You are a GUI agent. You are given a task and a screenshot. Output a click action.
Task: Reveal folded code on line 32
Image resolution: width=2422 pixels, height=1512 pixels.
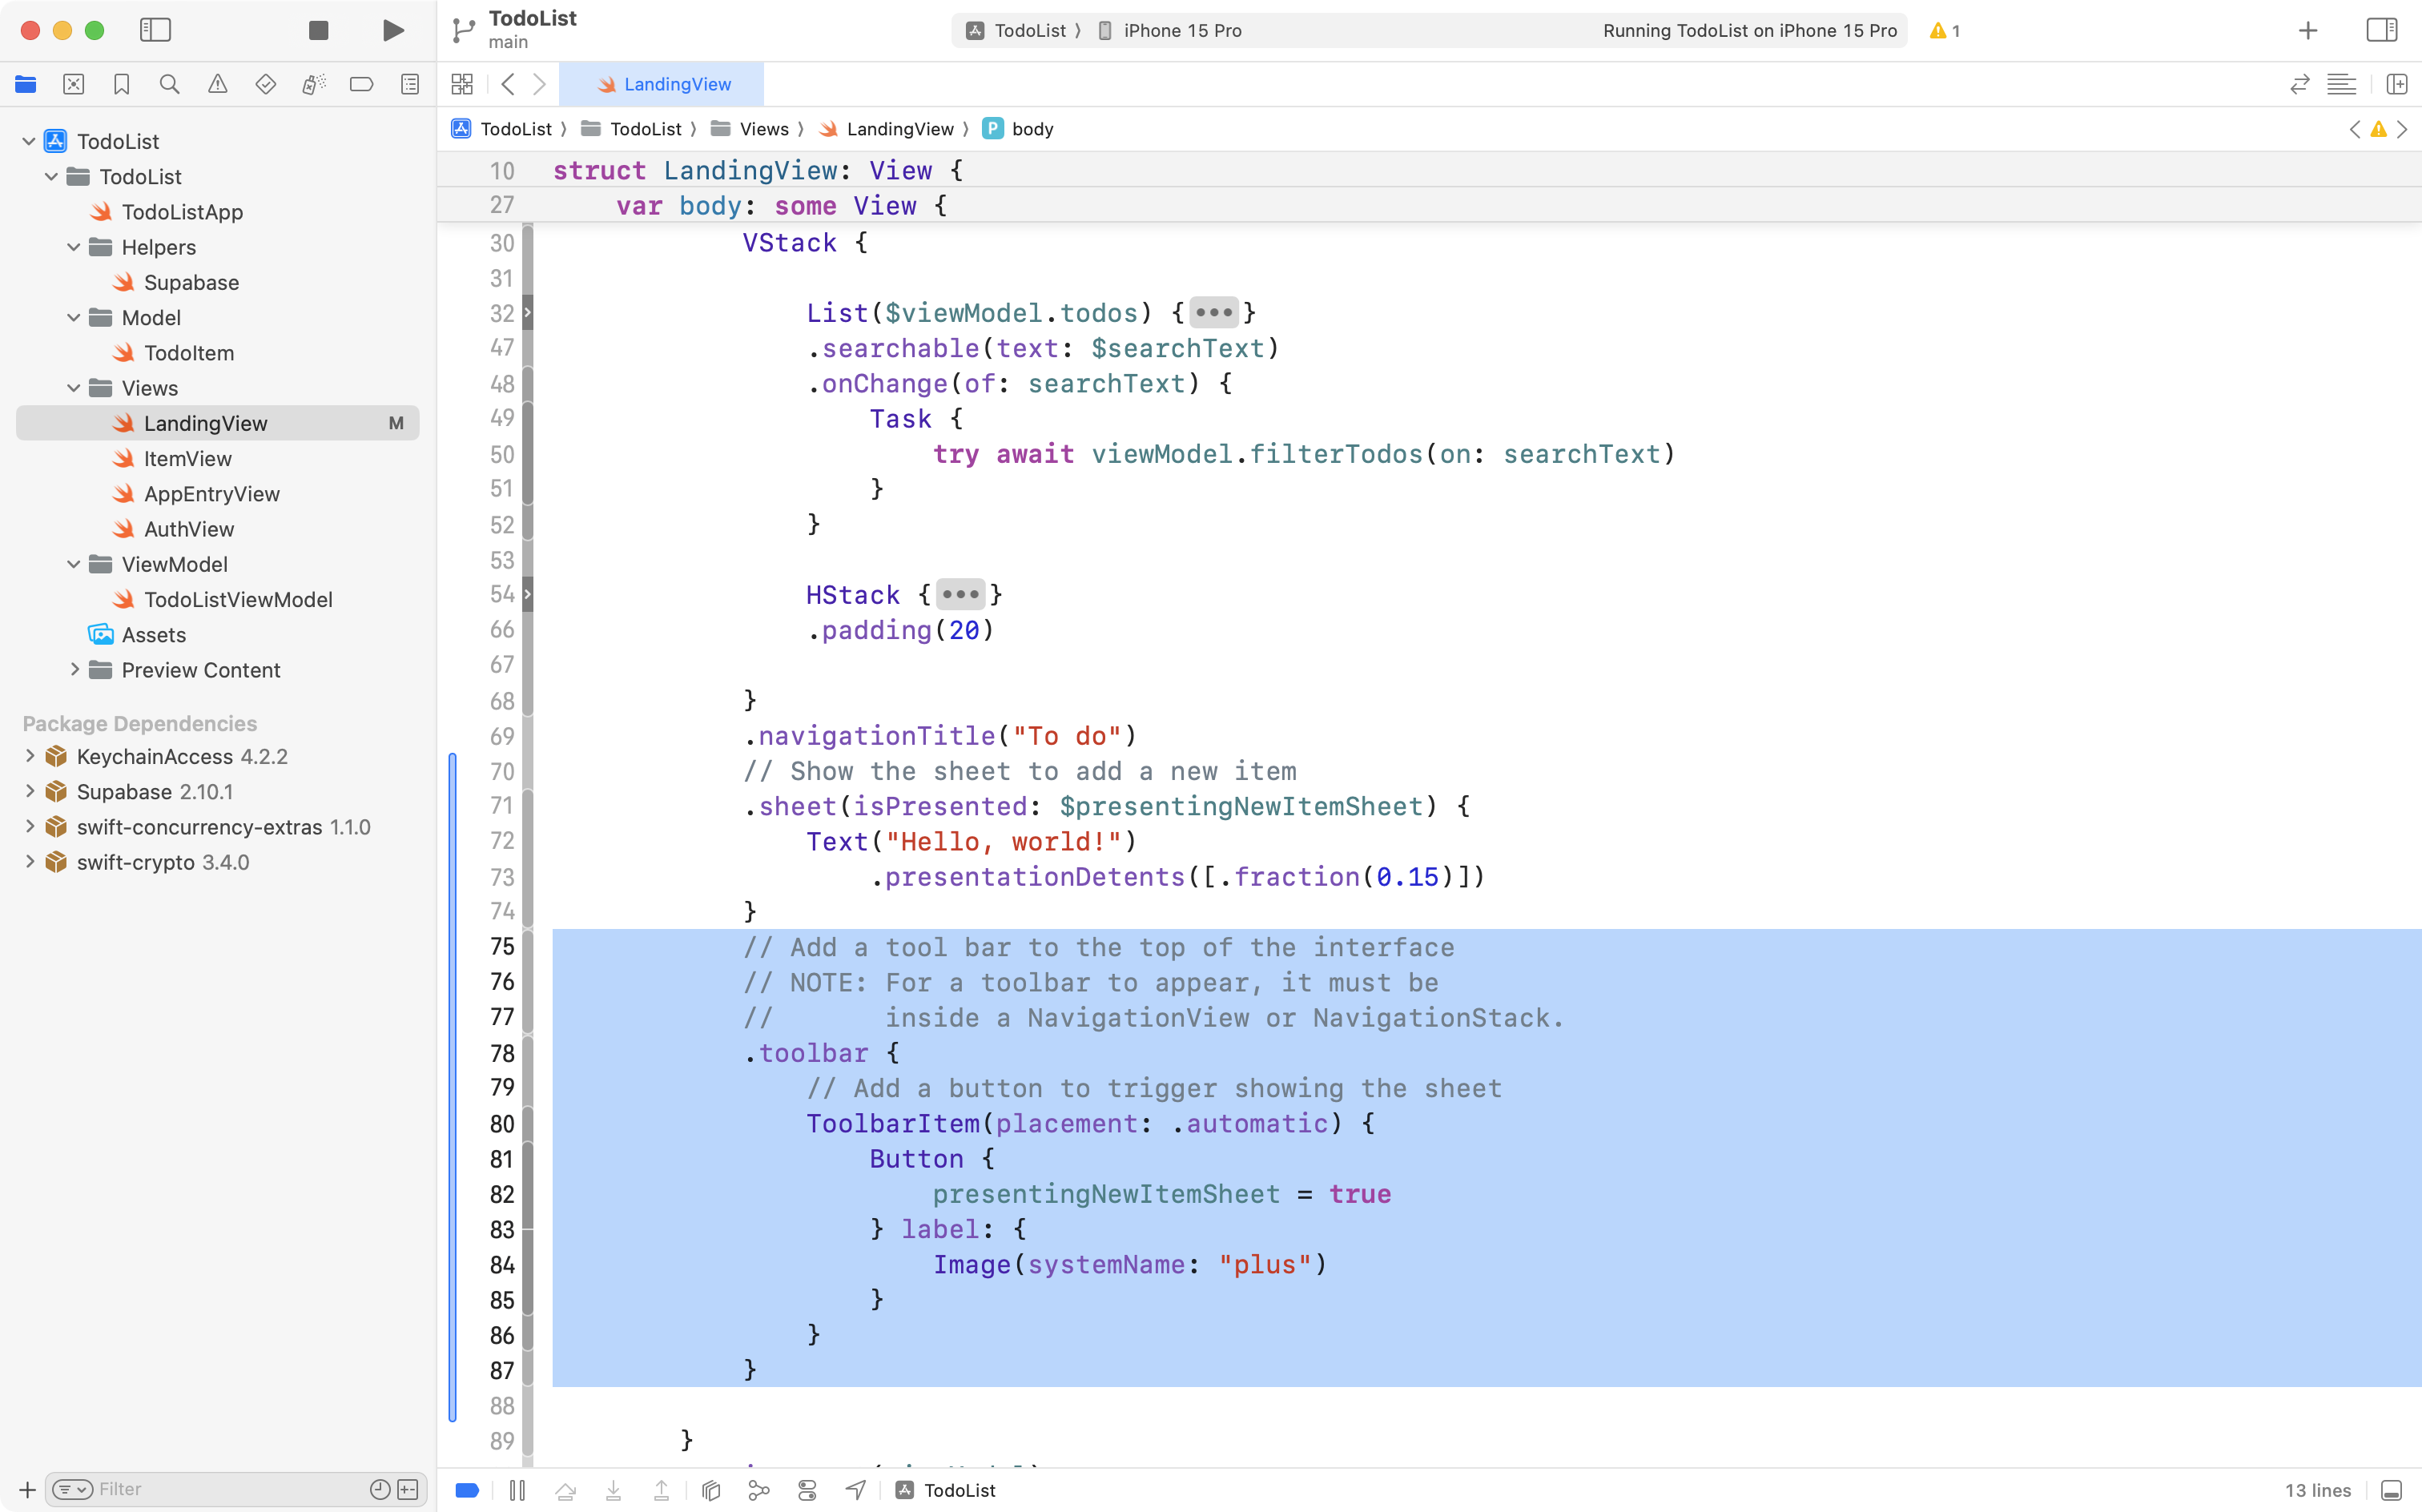point(1213,312)
